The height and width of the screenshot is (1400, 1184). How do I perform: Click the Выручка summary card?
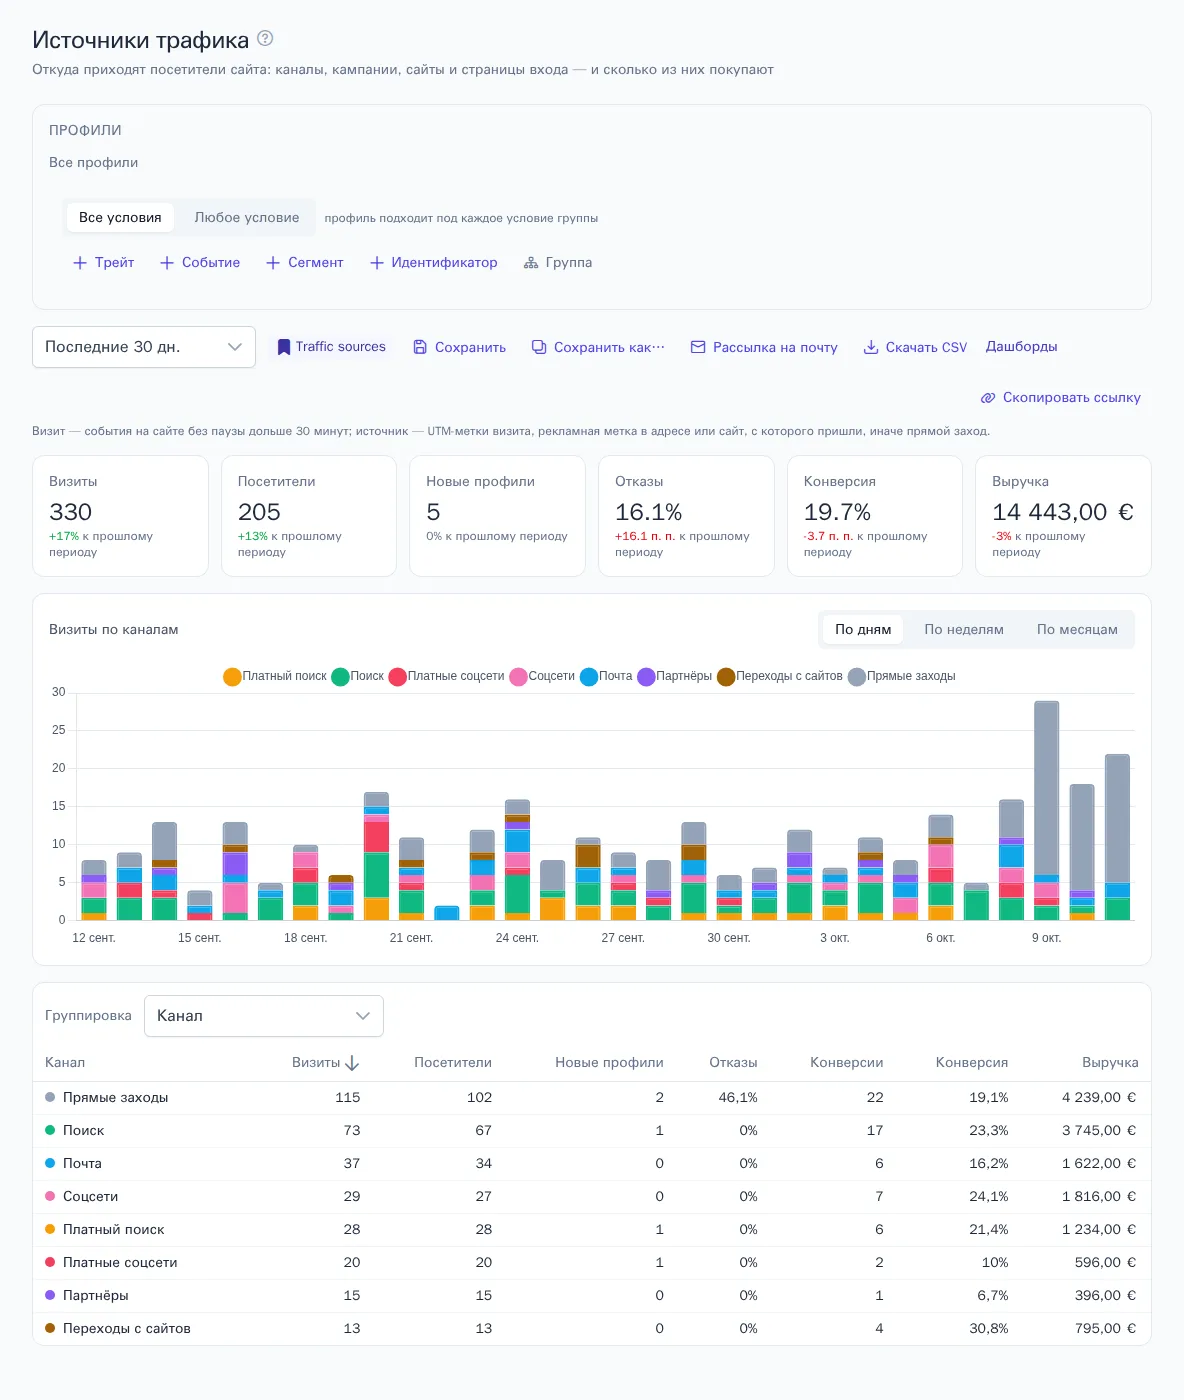1063,516
